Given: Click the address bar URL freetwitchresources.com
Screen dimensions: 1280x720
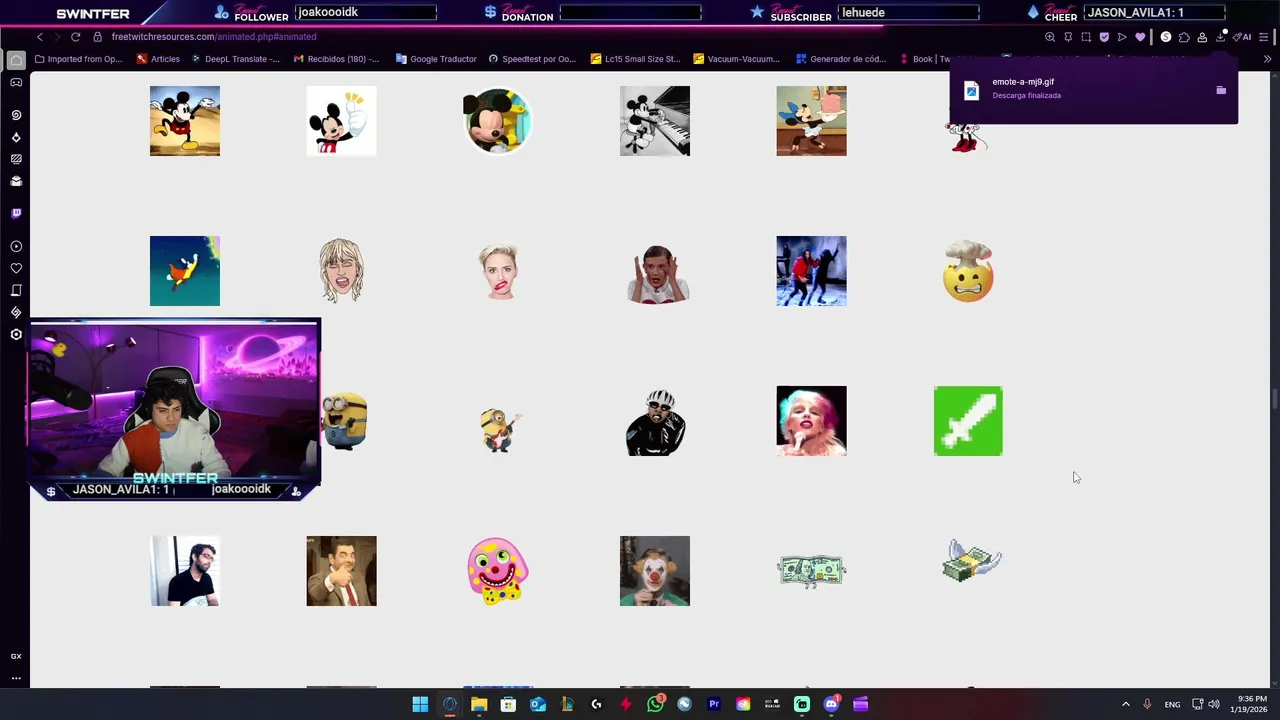Looking at the screenshot, I should (214, 37).
